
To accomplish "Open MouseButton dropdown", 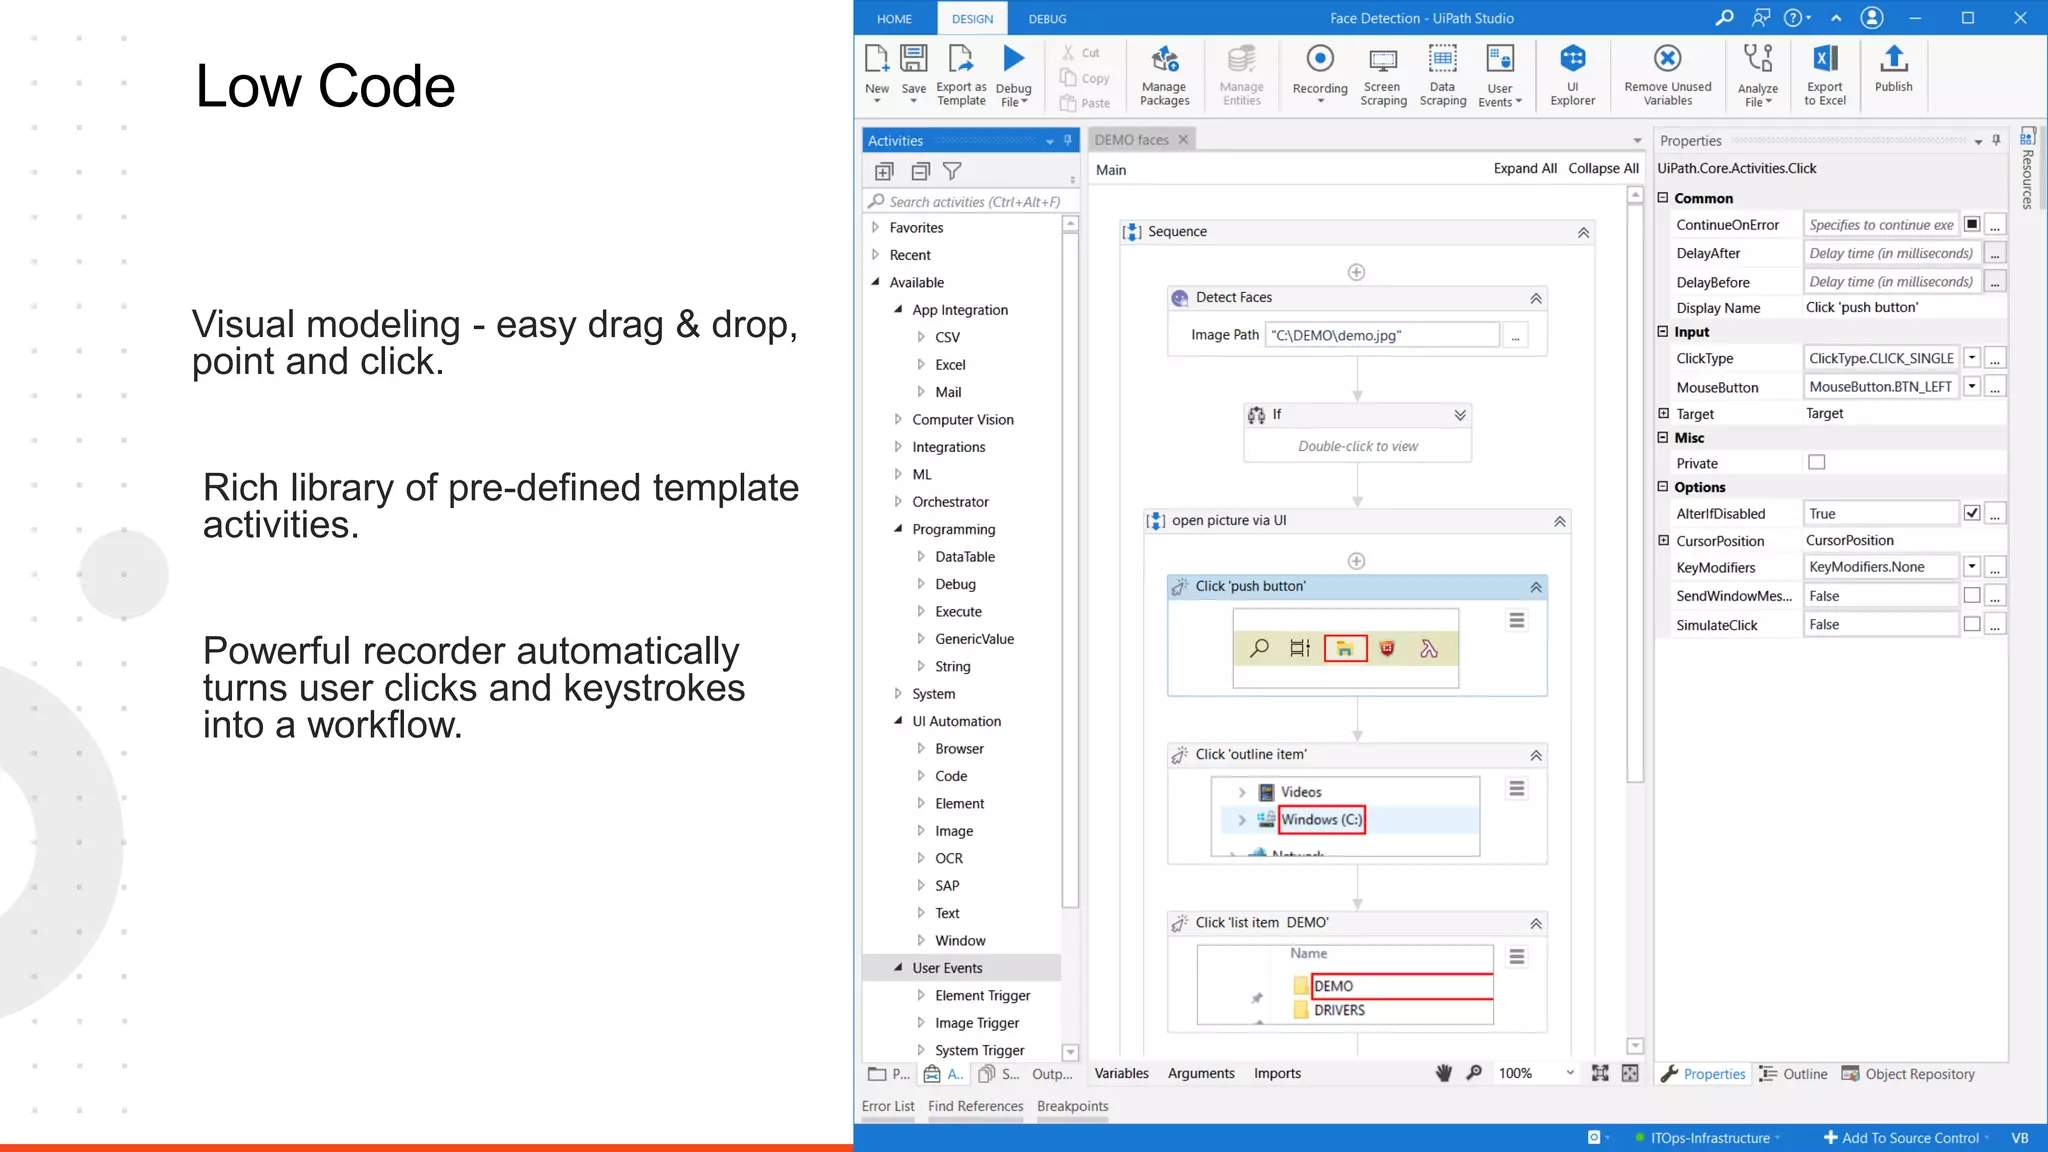I will point(1971,386).
